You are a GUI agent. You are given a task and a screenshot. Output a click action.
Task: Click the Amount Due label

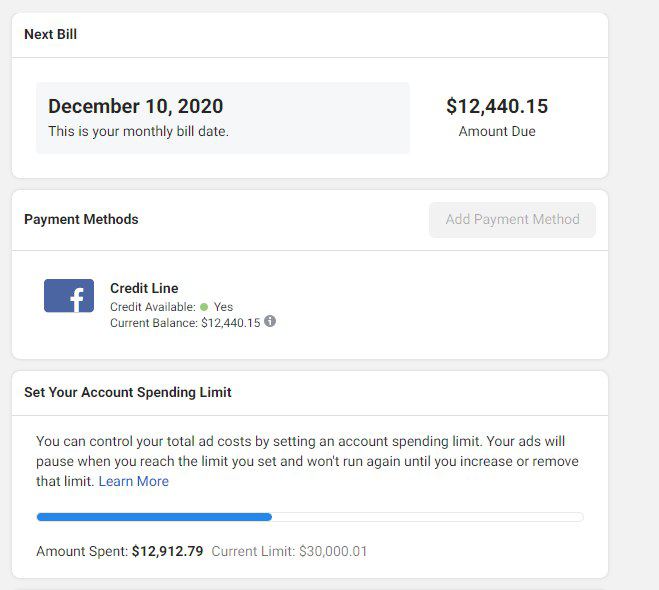(x=497, y=132)
